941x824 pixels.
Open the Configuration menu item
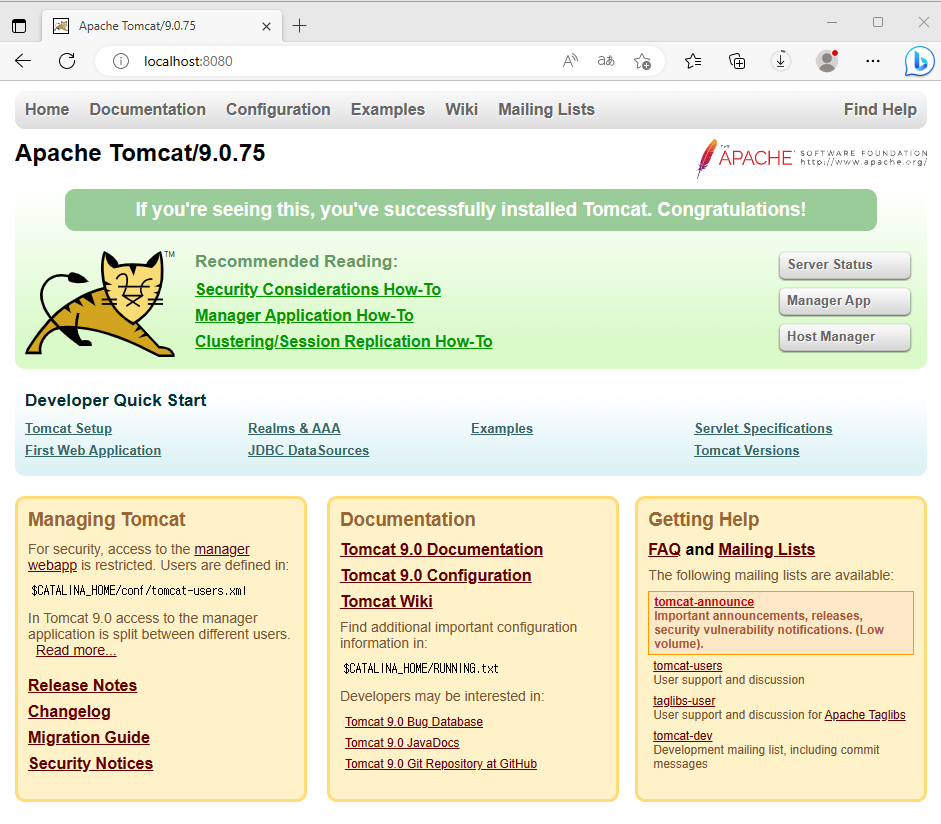point(278,109)
